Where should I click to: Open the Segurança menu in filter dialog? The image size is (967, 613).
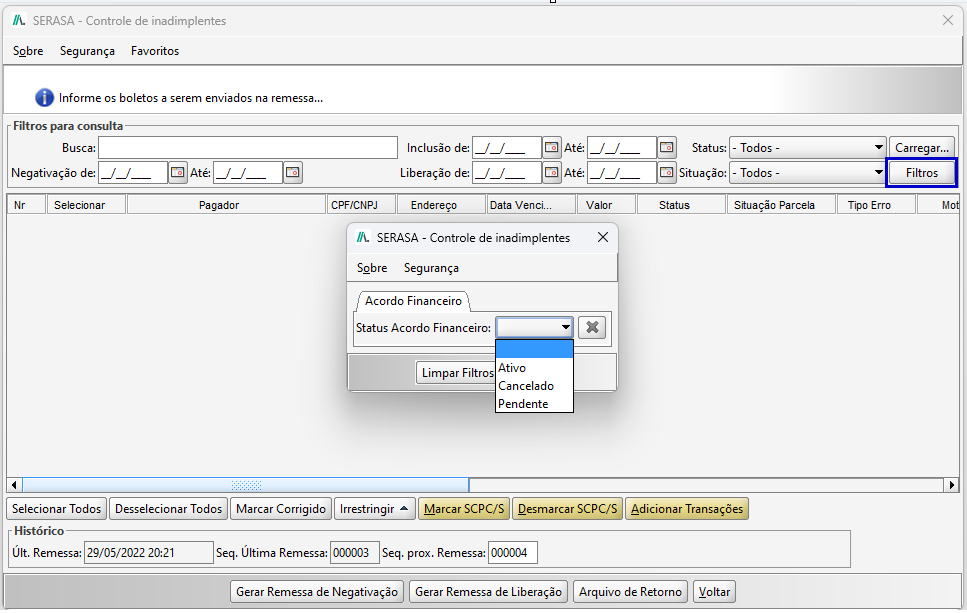tap(431, 268)
